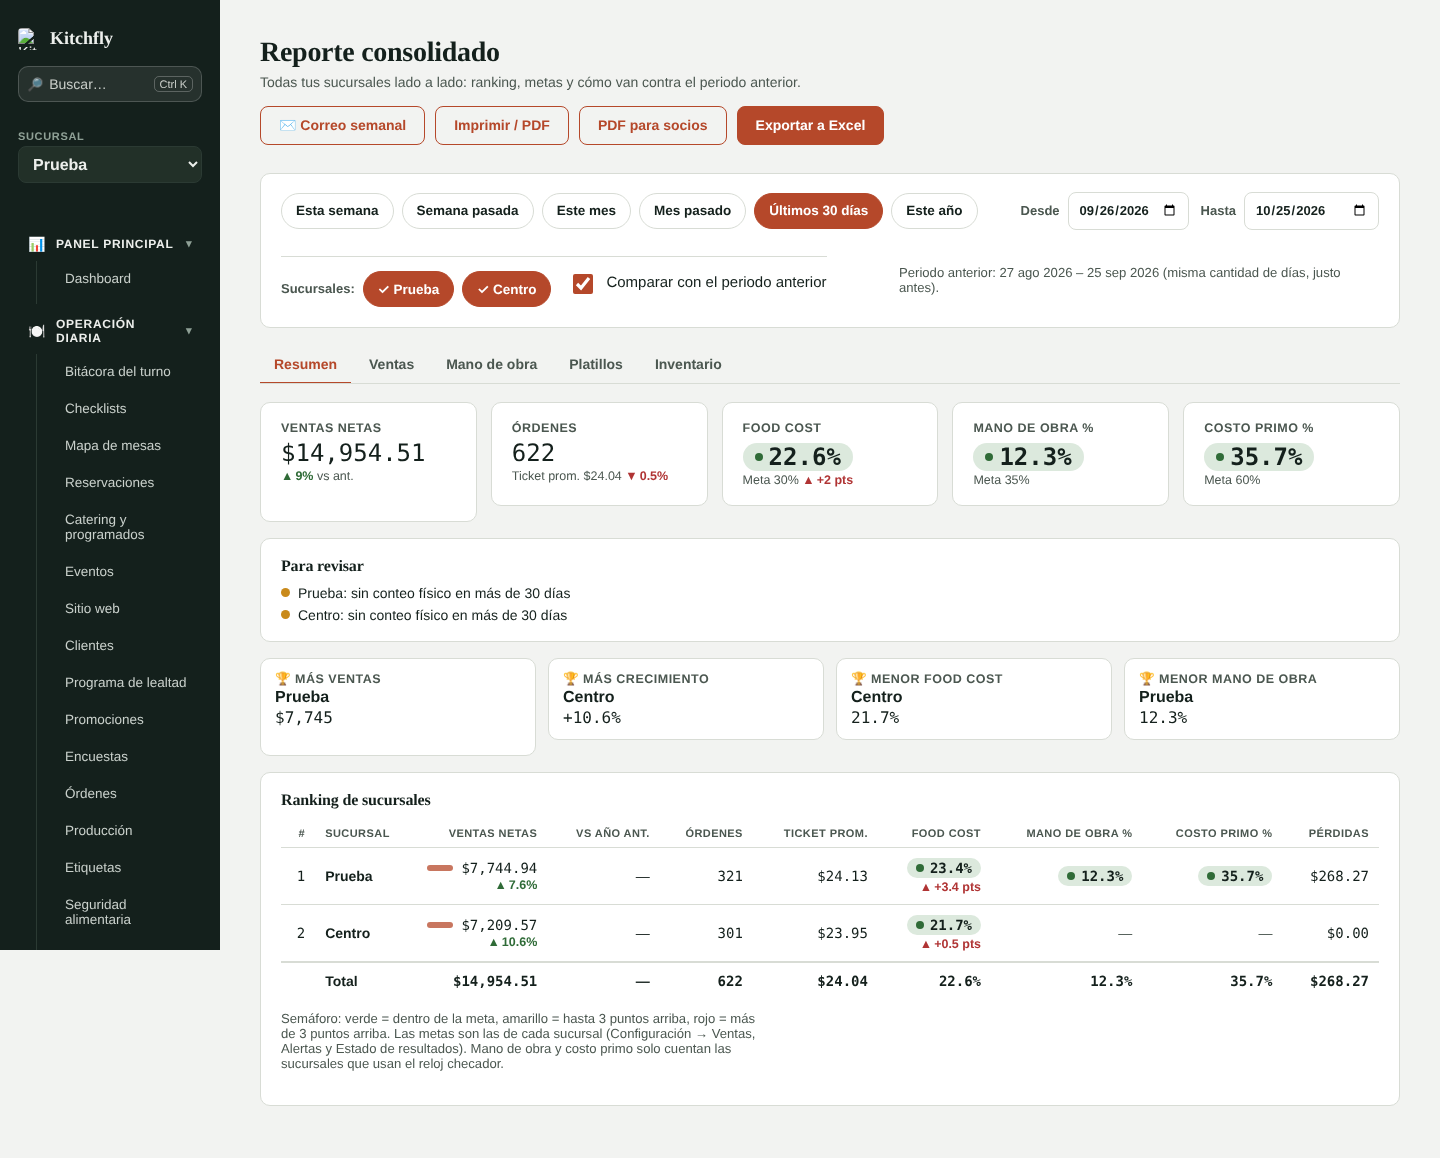Open Seguridad alimentaria
The height and width of the screenshot is (1158, 1440).
[x=98, y=912]
